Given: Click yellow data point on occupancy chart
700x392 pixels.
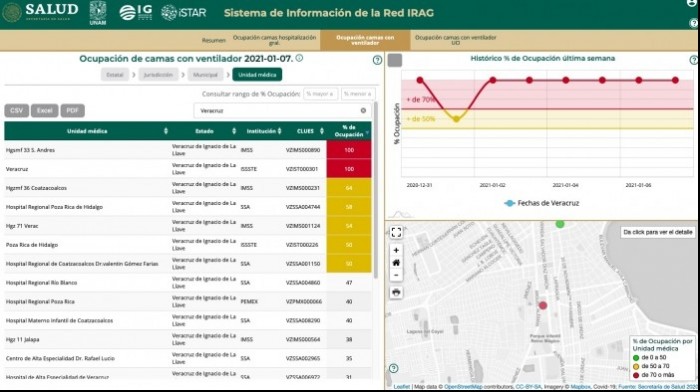Looking at the screenshot, I should [456, 119].
